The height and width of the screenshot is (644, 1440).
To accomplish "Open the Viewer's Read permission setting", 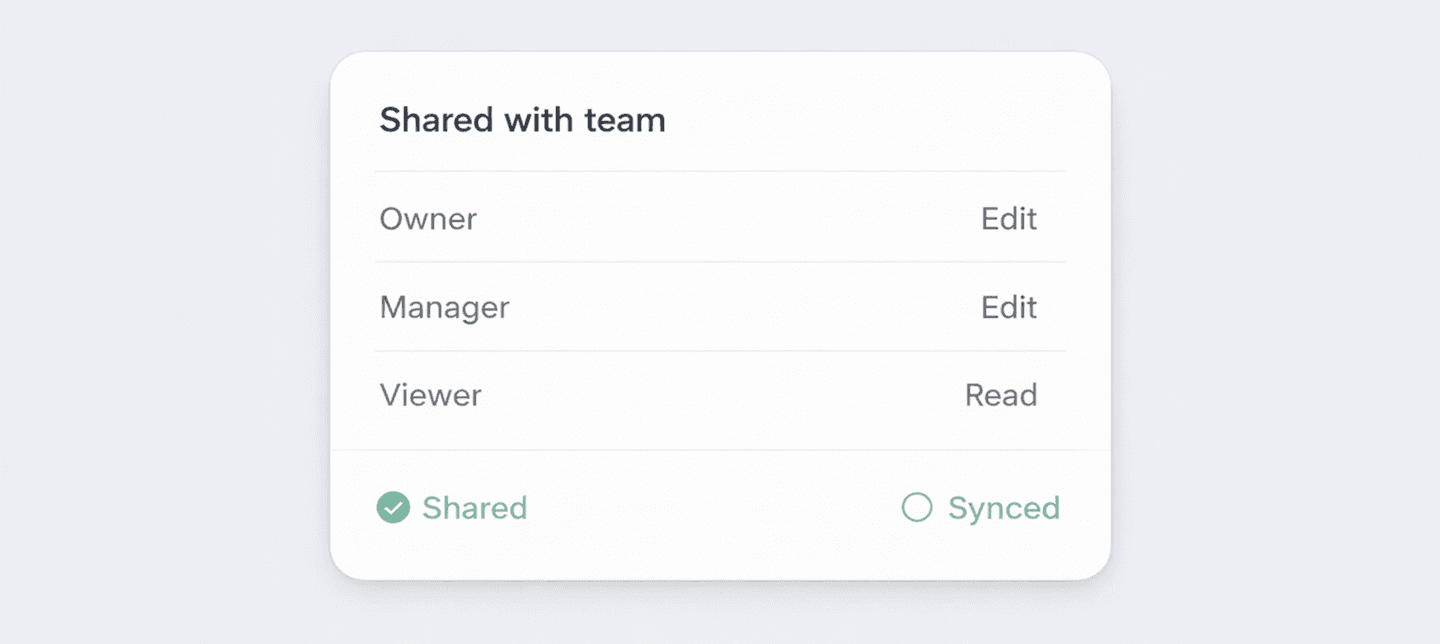I will click(x=1000, y=395).
